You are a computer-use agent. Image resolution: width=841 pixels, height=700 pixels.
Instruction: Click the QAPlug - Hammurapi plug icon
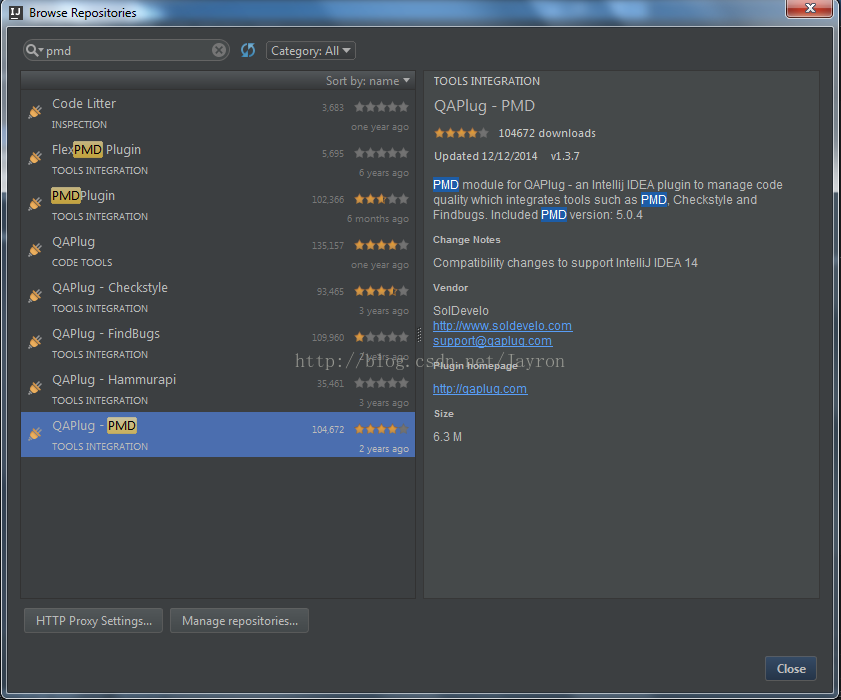35,388
